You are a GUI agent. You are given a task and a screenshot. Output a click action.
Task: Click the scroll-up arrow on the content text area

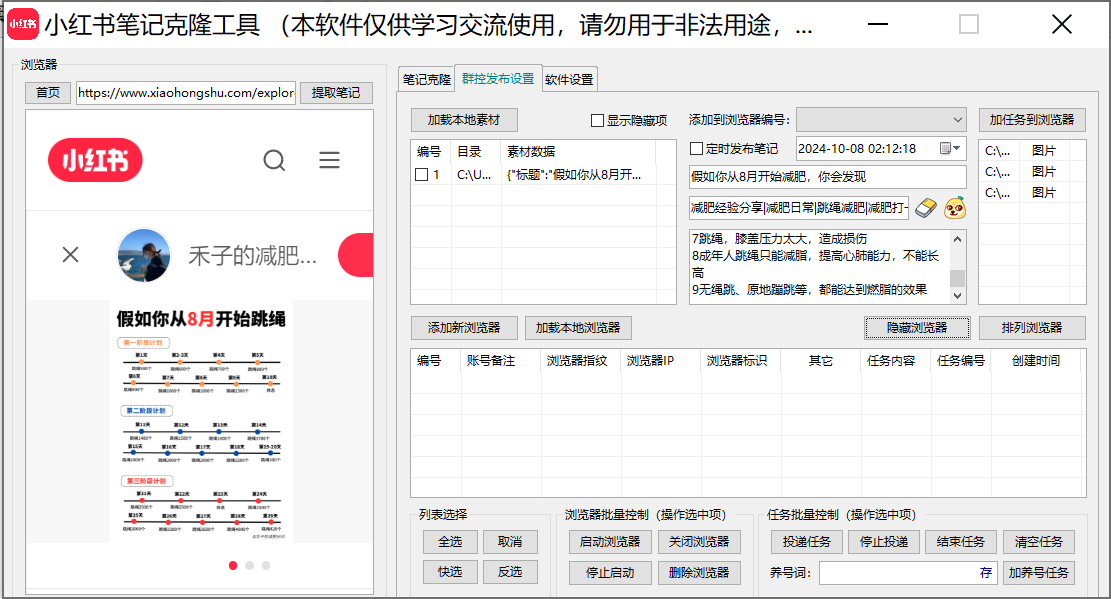point(957,239)
